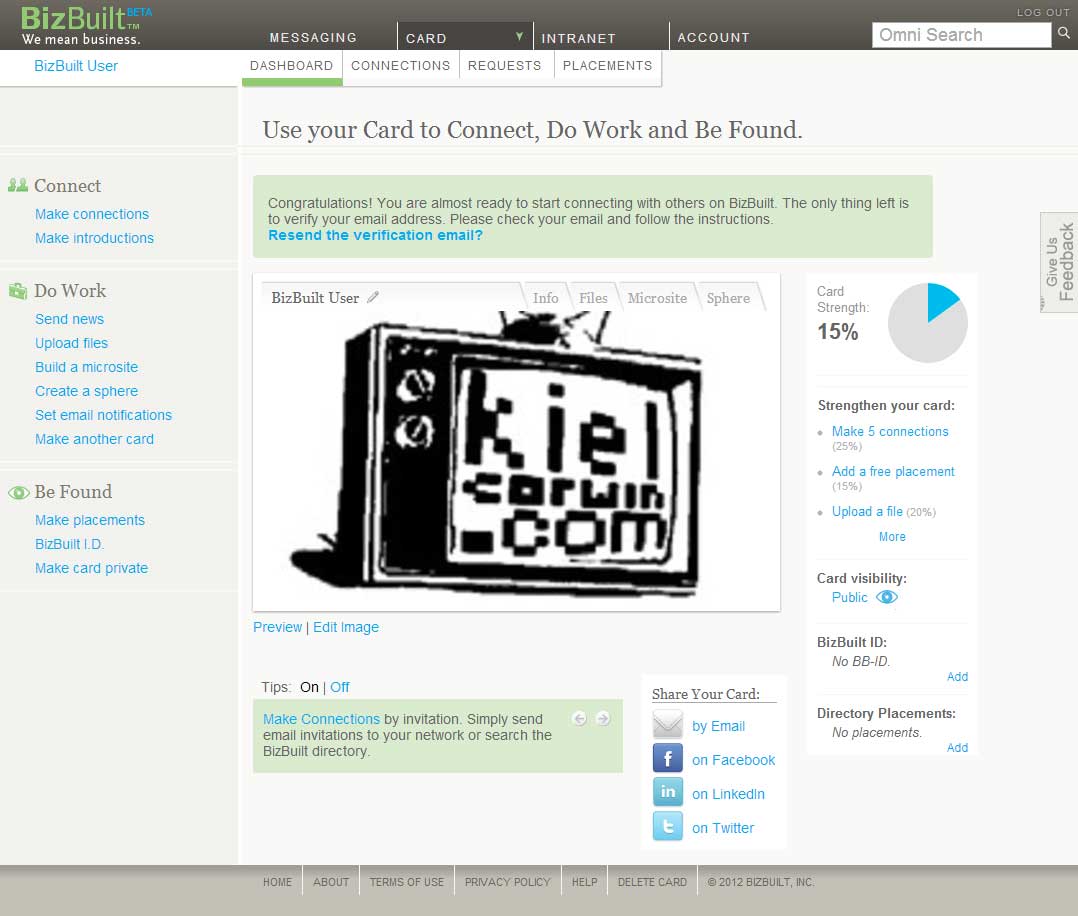Open the Card dropdown arrow
Viewport: 1078px width, 916px height.
[x=520, y=36]
